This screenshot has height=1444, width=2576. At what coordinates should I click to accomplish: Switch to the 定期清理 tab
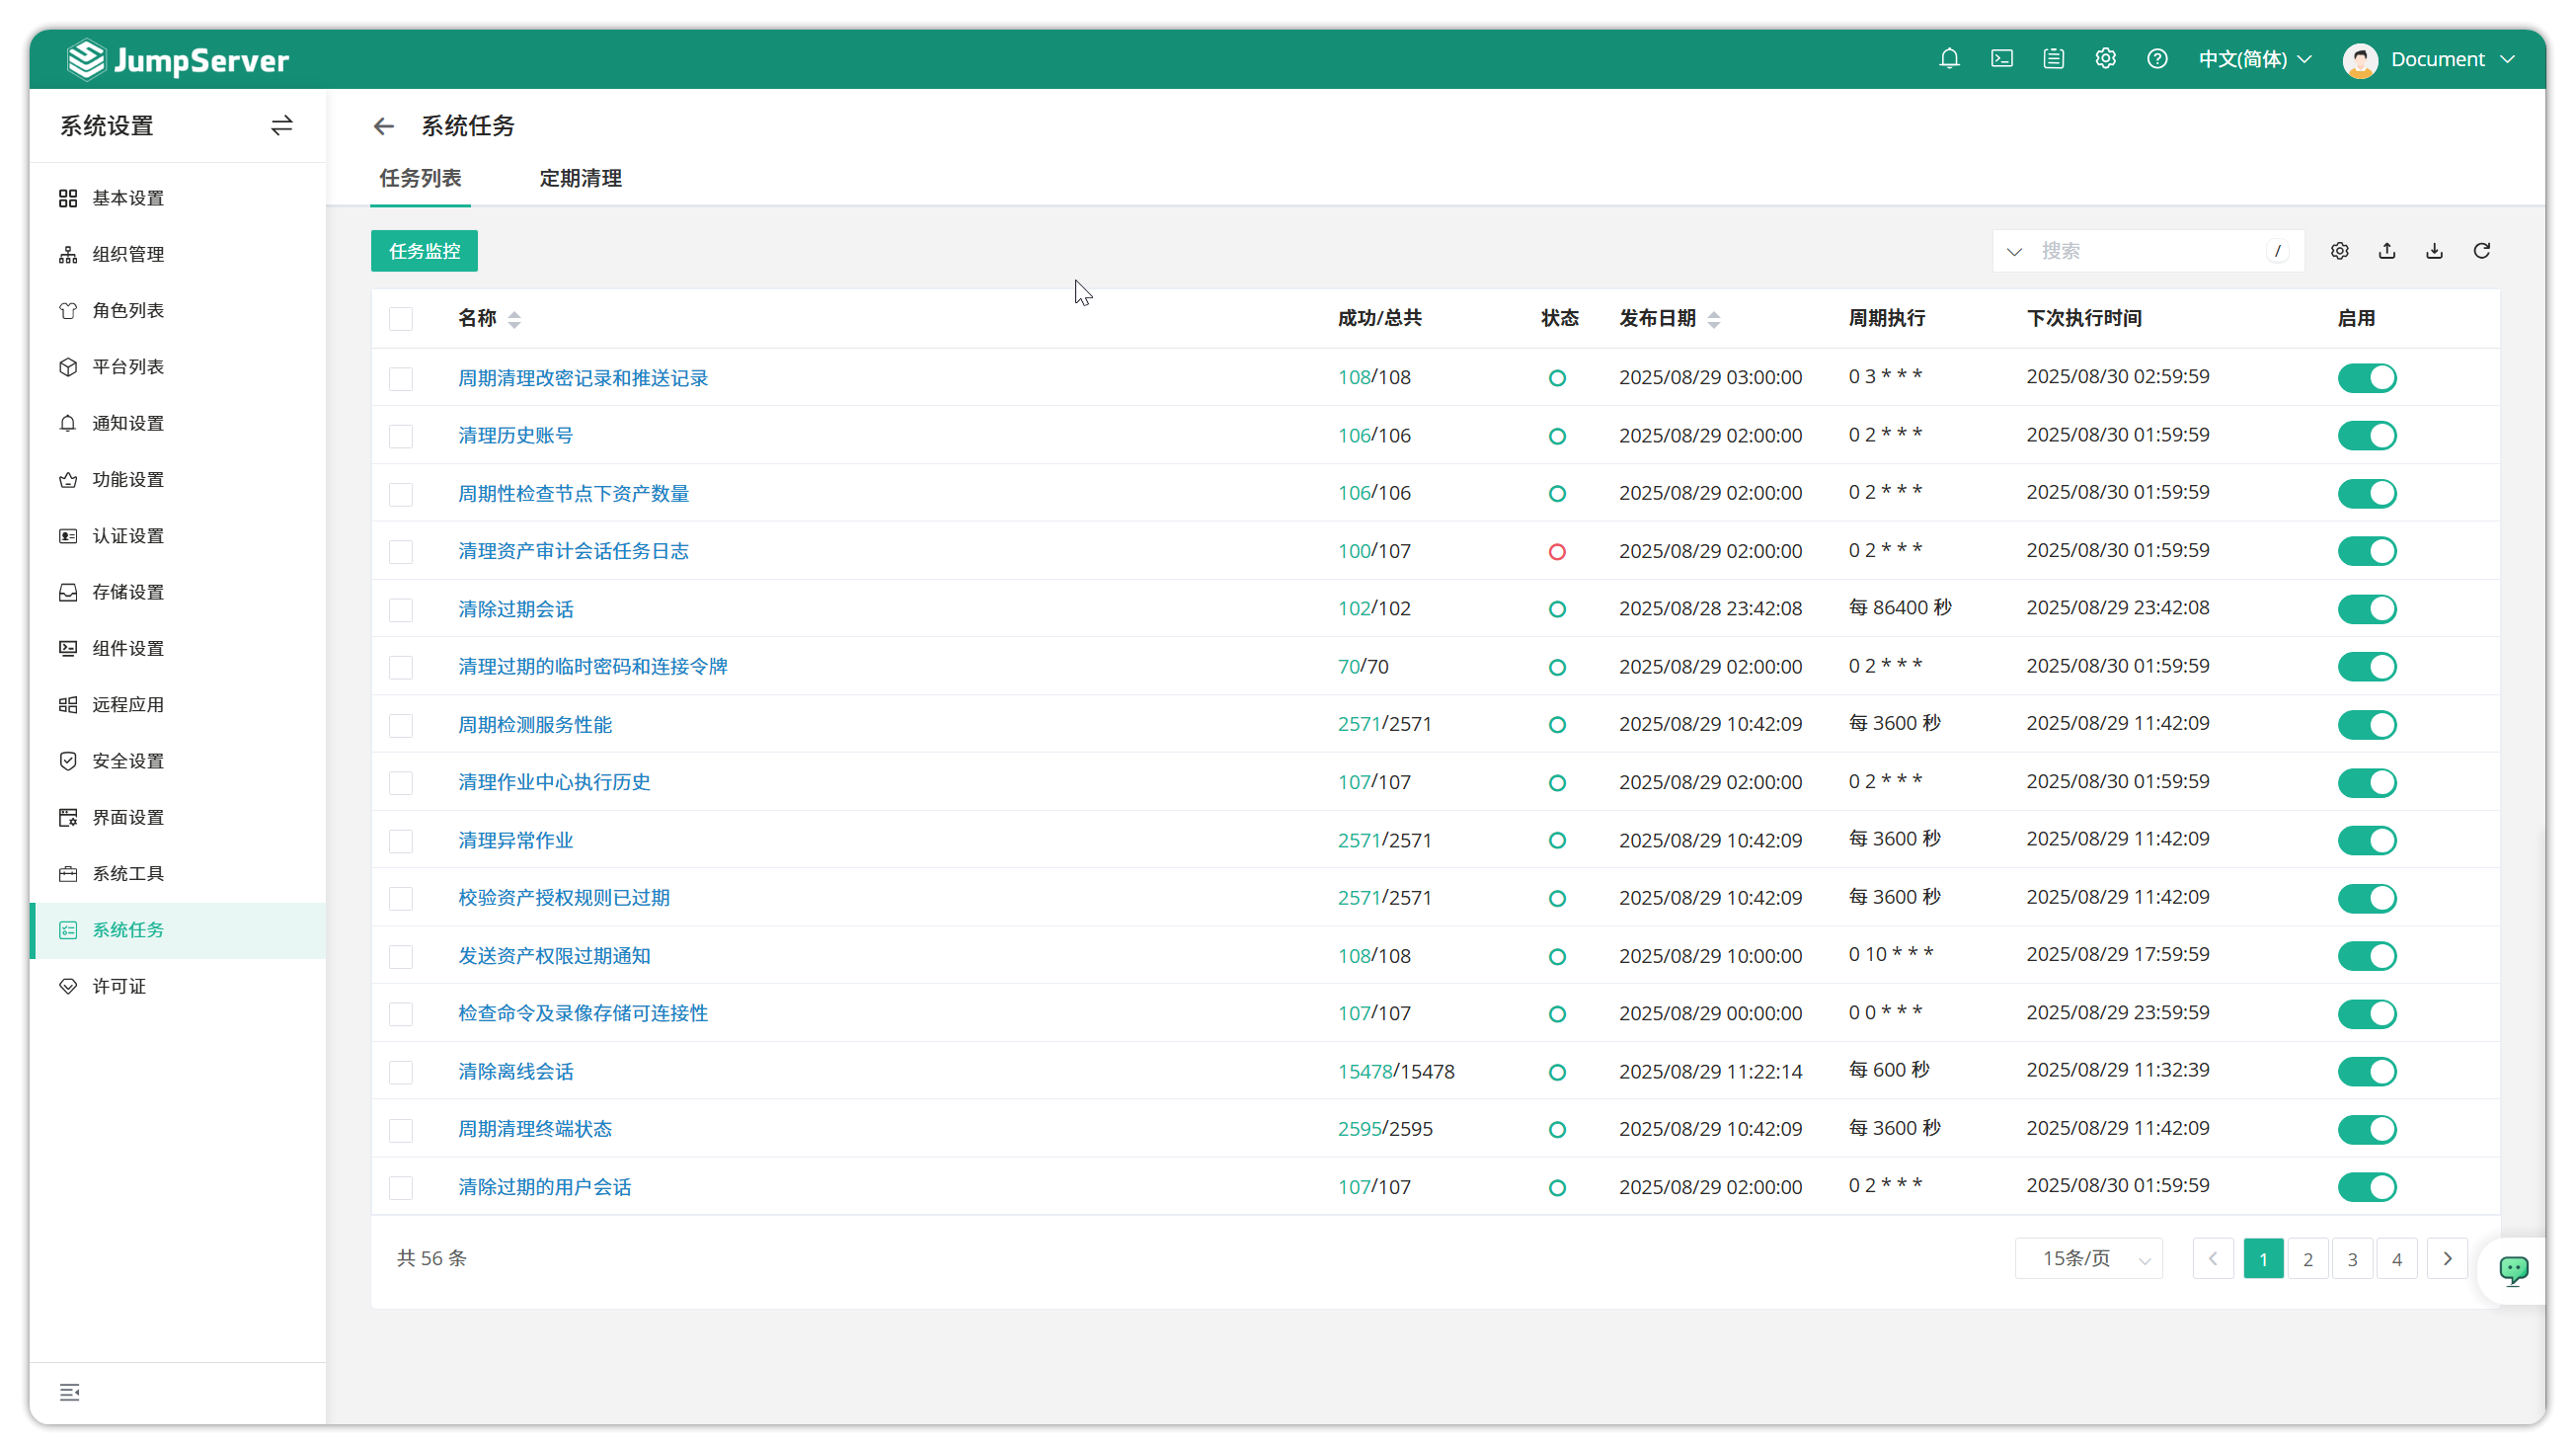tap(580, 178)
